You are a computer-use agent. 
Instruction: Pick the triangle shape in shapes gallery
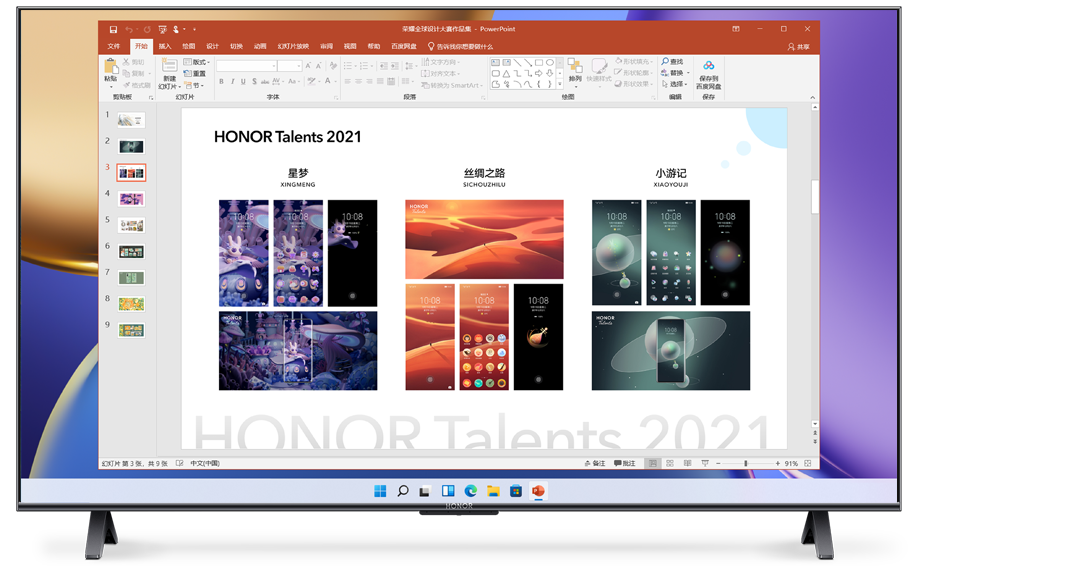pyautogui.click(x=507, y=74)
